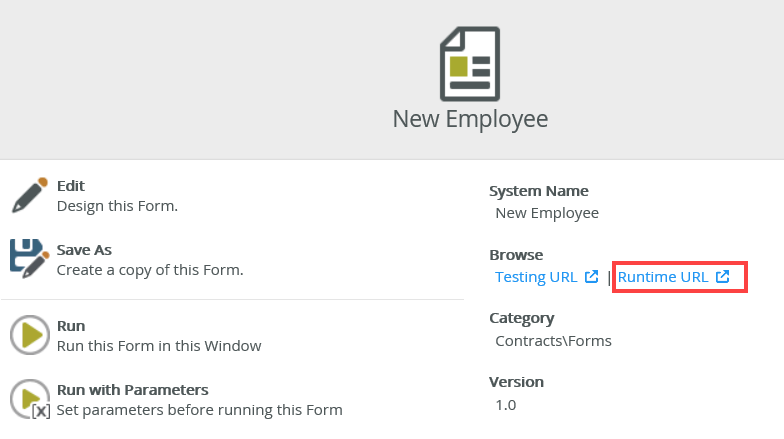Select the Edit menu label
This screenshot has width=784, height=439.
tap(71, 186)
